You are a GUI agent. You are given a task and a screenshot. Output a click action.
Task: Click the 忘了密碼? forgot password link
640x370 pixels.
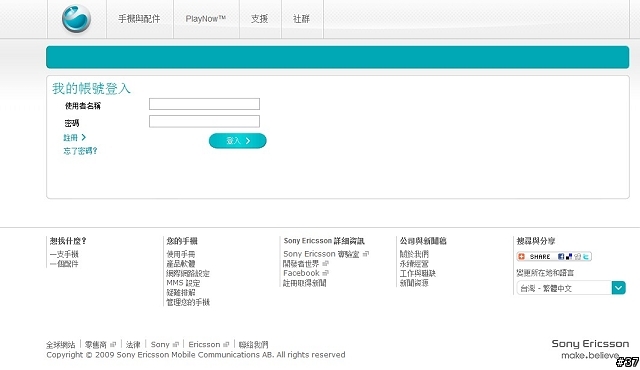(80, 151)
